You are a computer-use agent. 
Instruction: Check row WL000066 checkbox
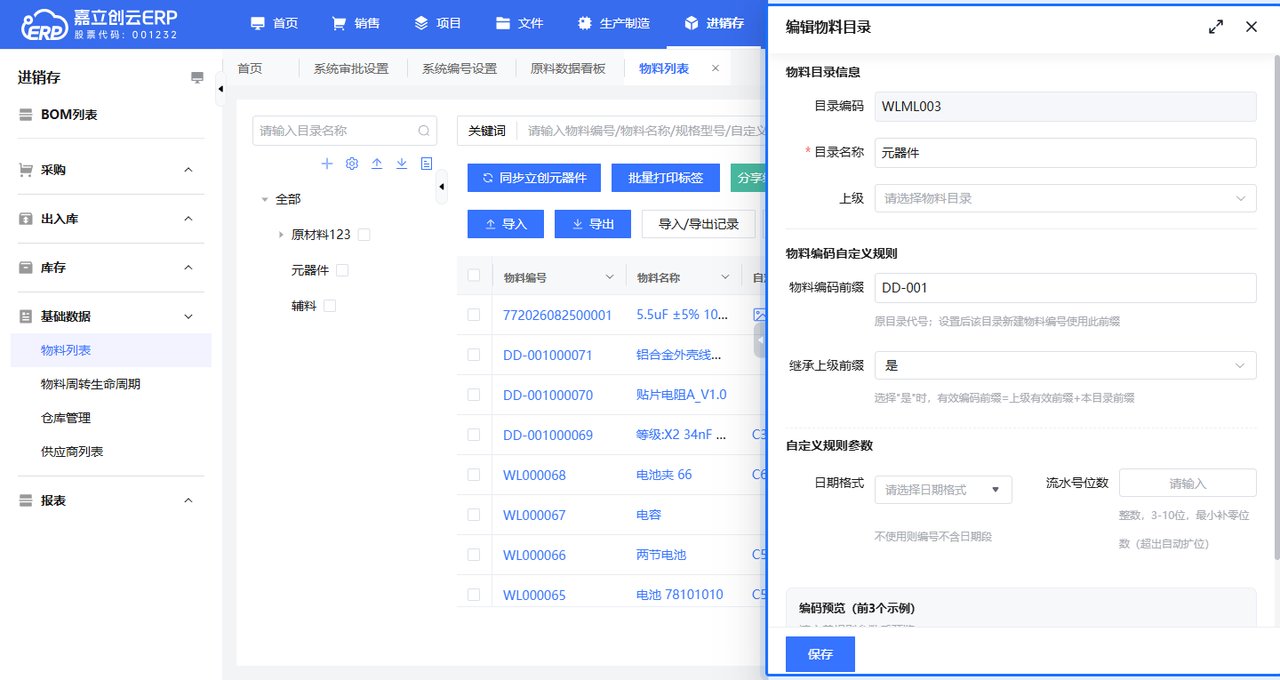pyautogui.click(x=474, y=554)
